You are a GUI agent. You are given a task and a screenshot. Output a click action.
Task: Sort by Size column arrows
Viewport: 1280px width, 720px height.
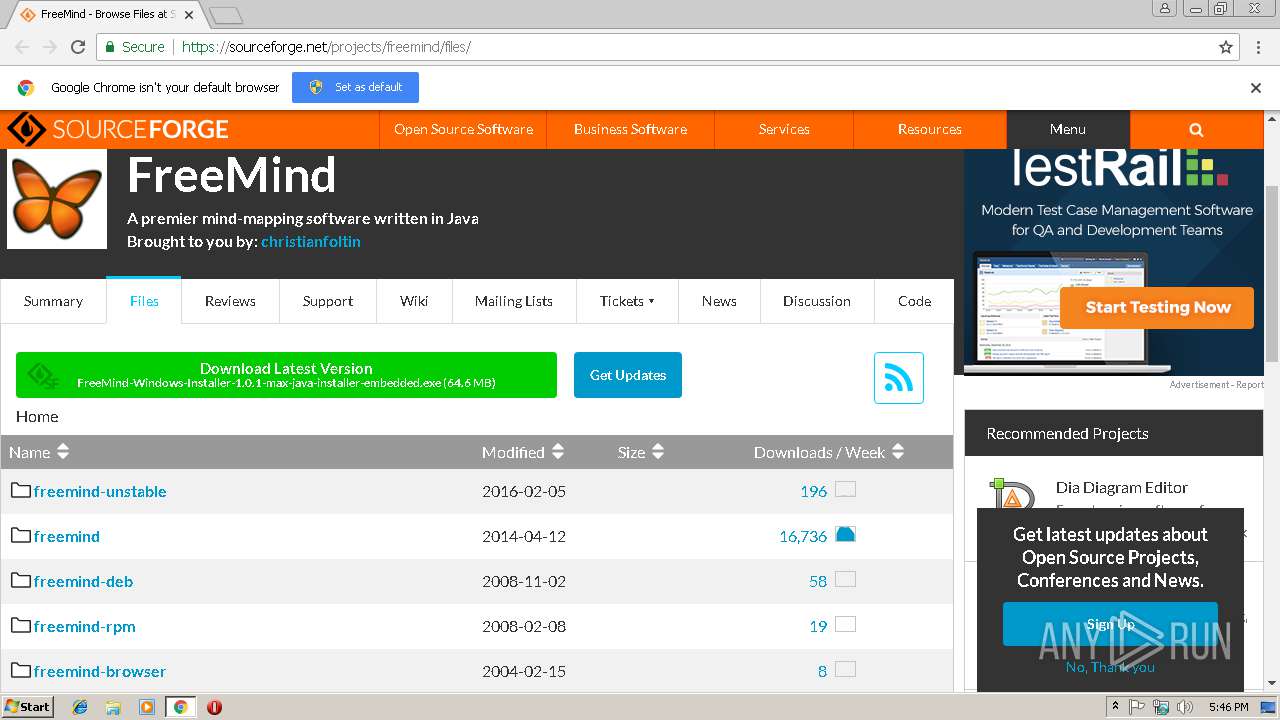tap(658, 452)
